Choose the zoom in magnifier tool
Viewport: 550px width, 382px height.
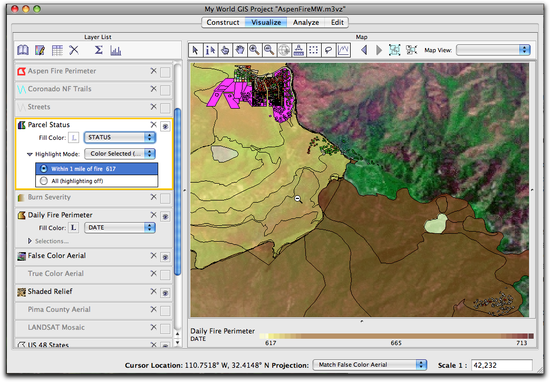[x=254, y=50]
